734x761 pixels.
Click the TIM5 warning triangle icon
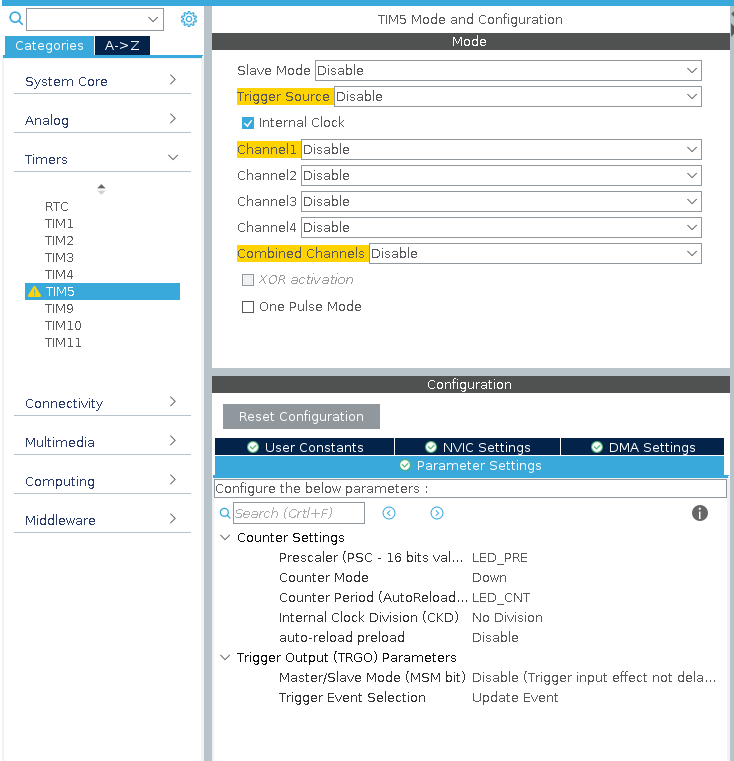pos(34,292)
